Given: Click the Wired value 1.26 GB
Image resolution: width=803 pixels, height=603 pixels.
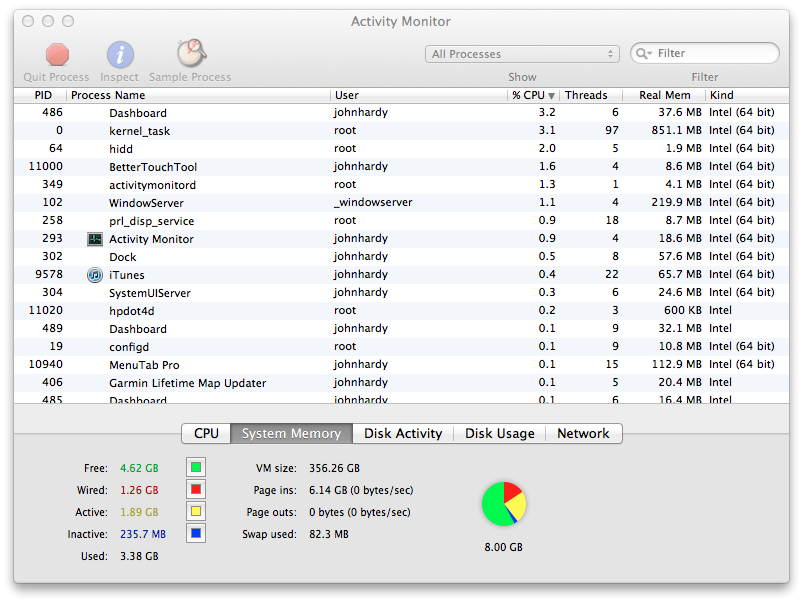Looking at the screenshot, I should click(139, 490).
